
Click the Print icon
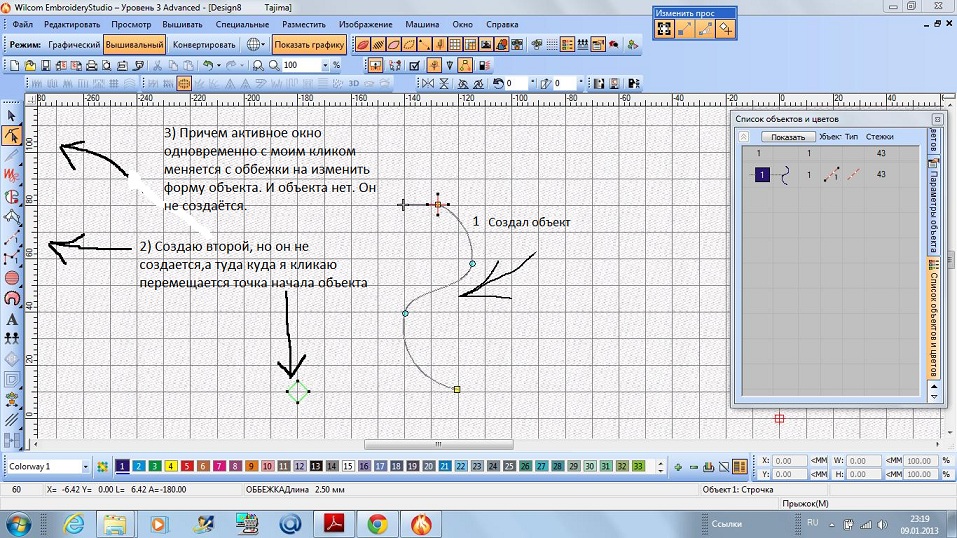click(x=92, y=65)
